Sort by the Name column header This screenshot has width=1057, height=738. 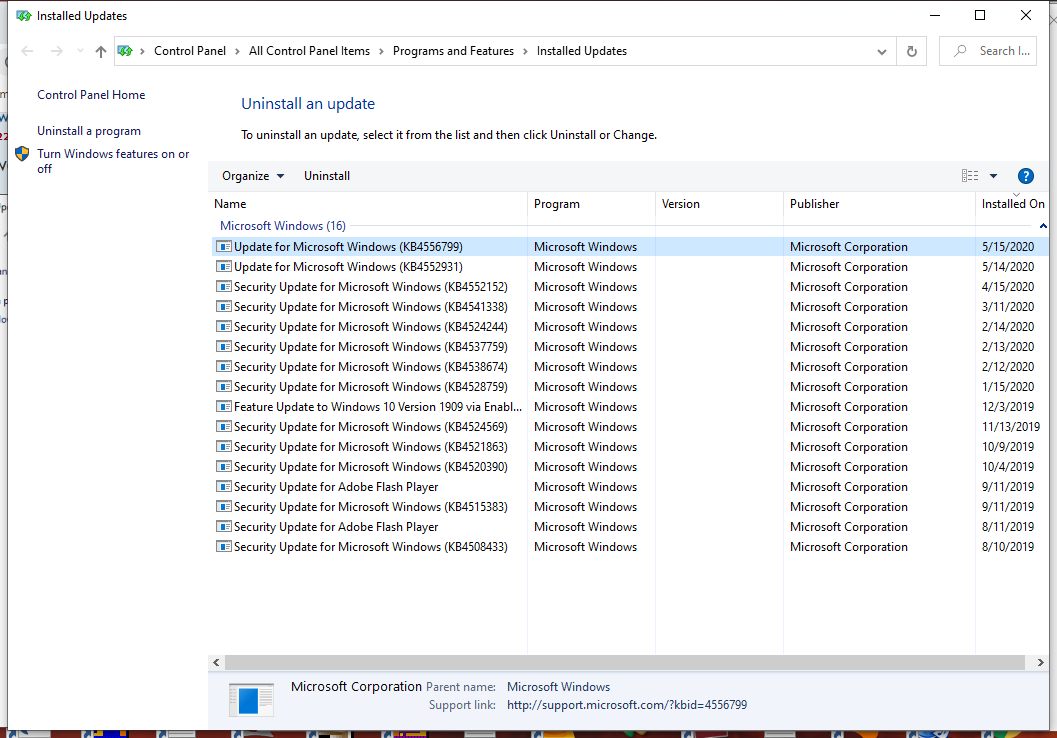368,204
